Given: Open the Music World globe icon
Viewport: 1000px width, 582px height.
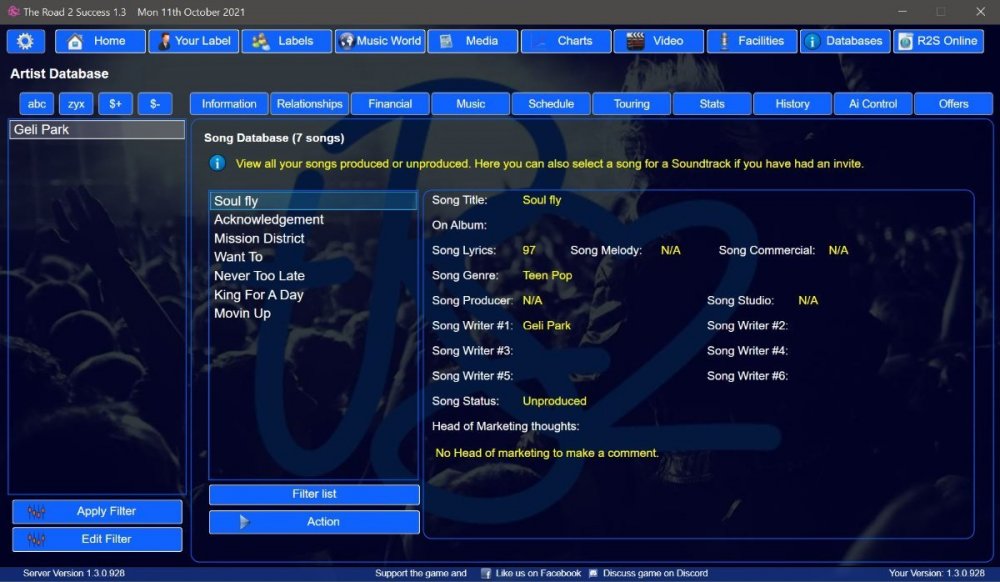Looking at the screenshot, I should 346,41.
